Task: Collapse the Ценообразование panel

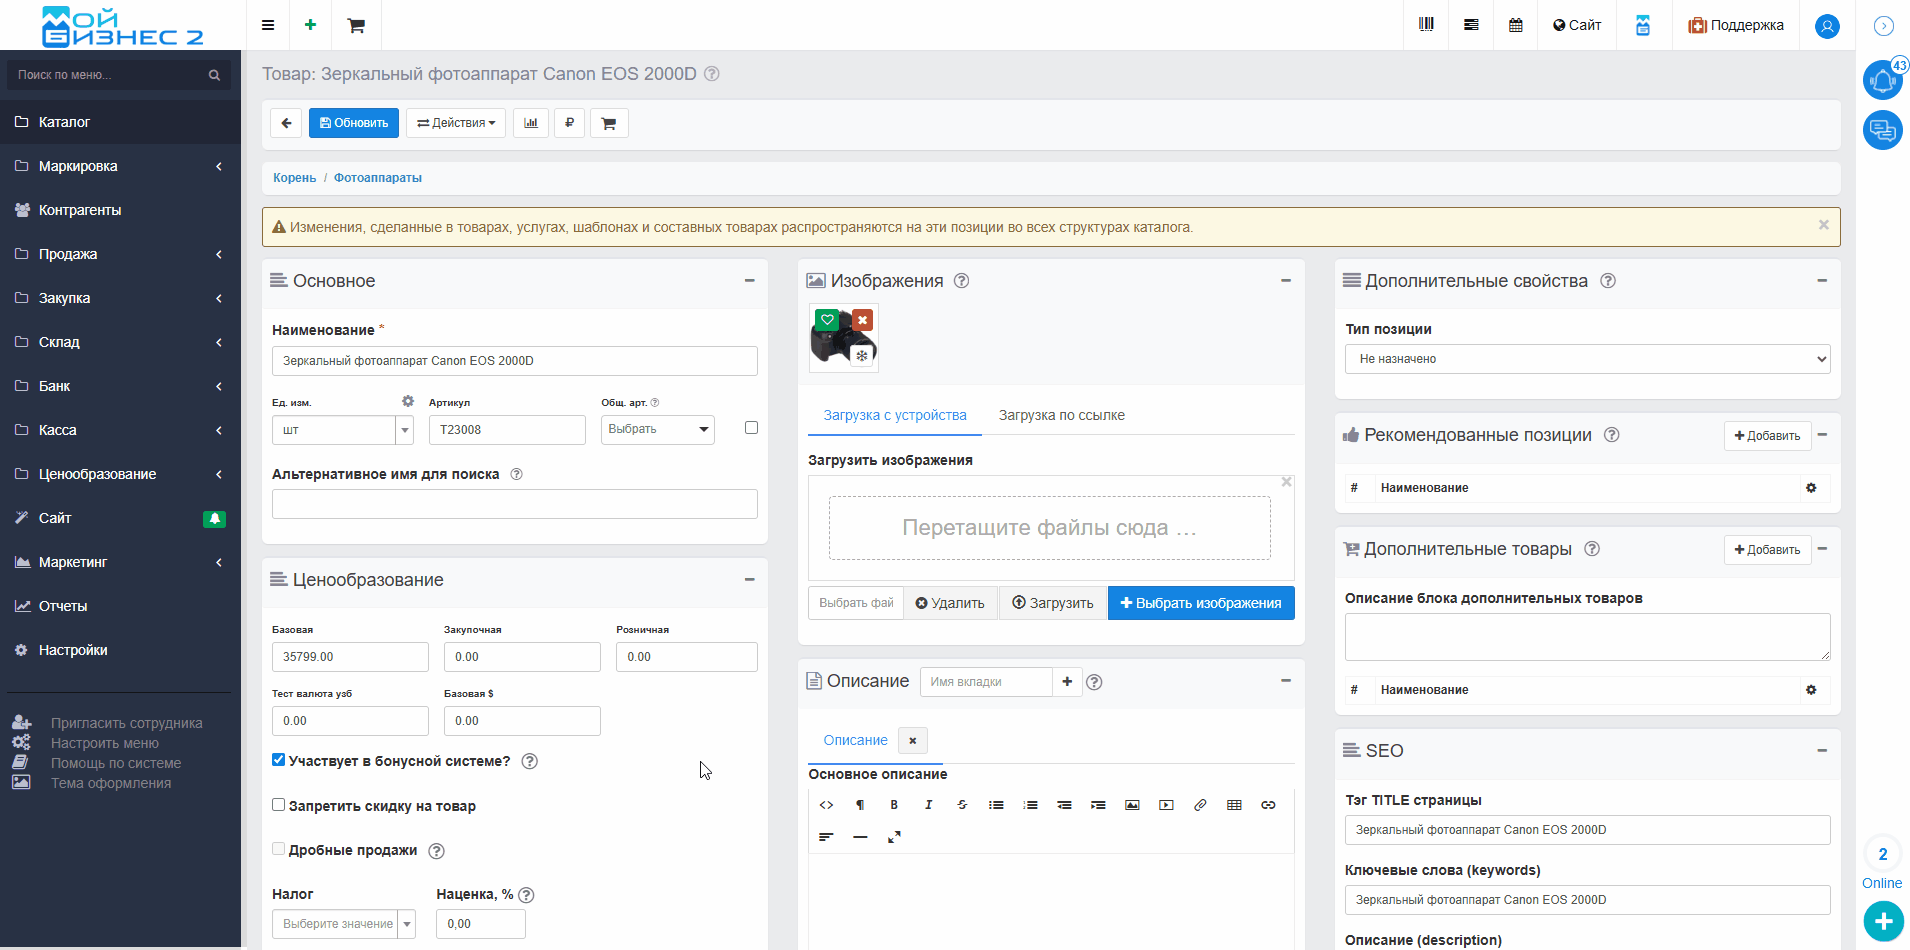Action: coord(749,580)
